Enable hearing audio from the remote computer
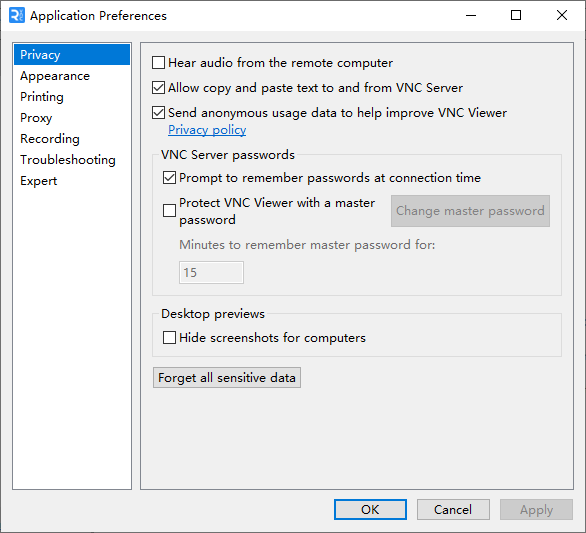The height and width of the screenshot is (533, 586). [158, 63]
